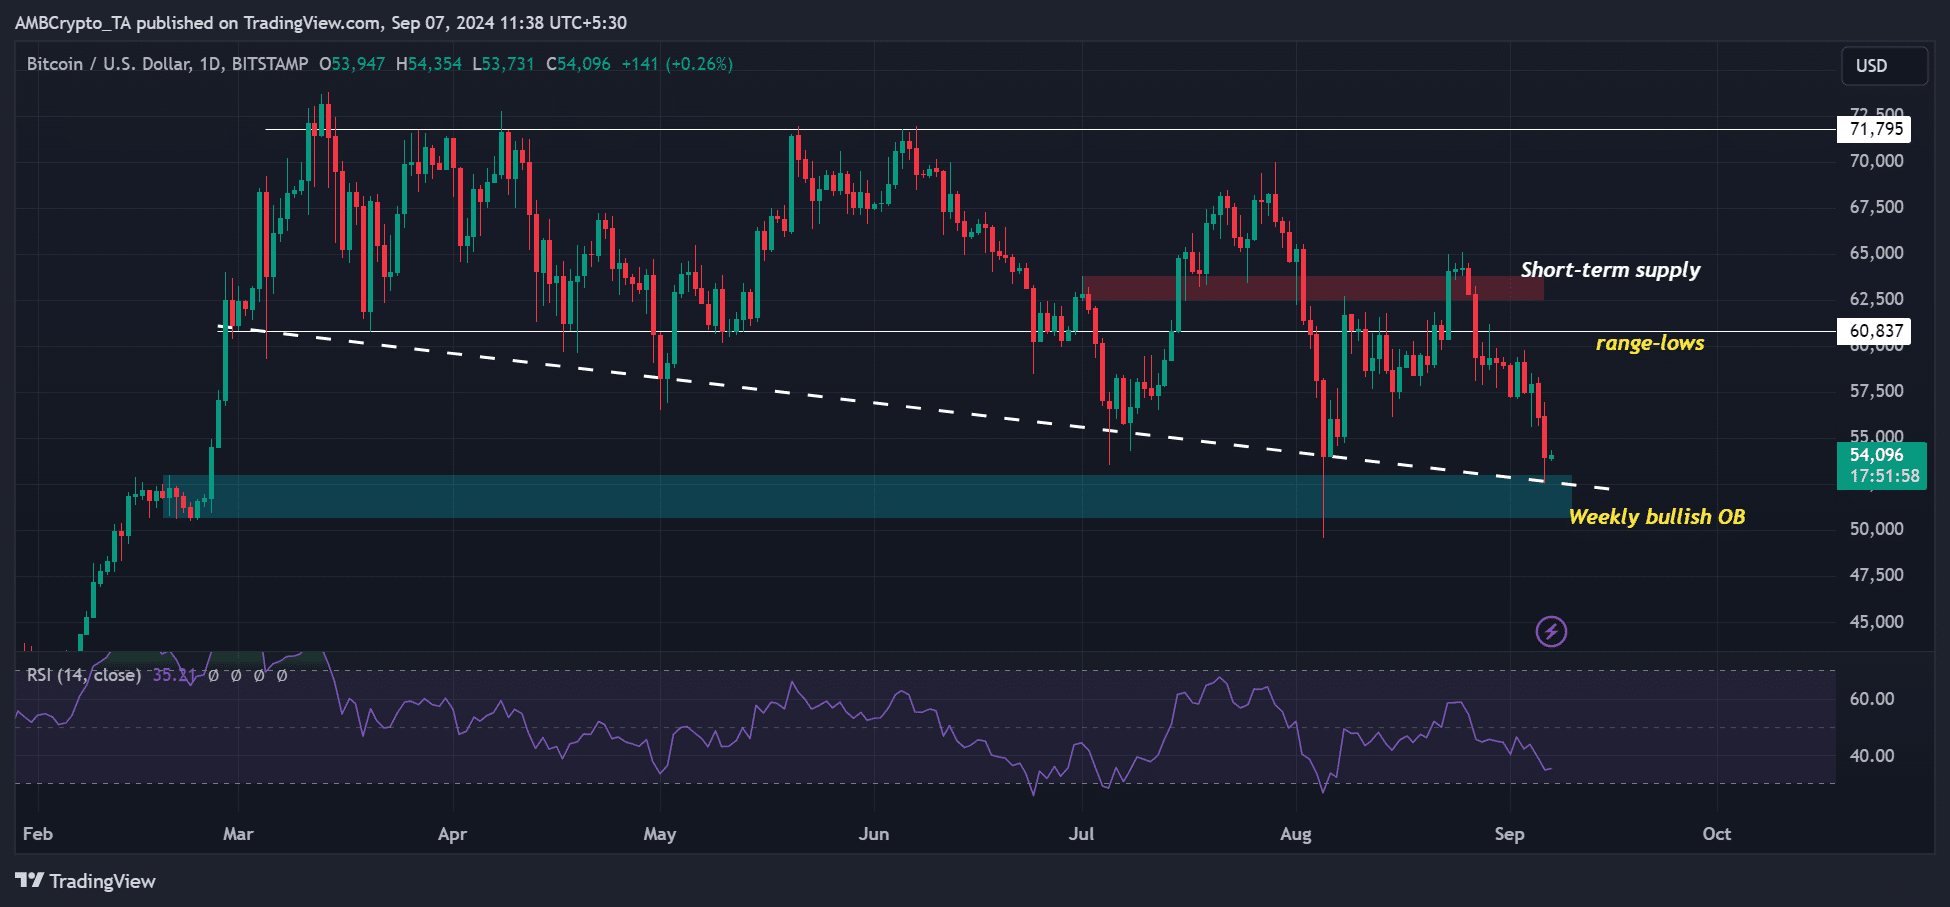Click the 'Weekly bullish OB' annotation
The height and width of the screenshot is (907, 1950).
tap(1657, 517)
